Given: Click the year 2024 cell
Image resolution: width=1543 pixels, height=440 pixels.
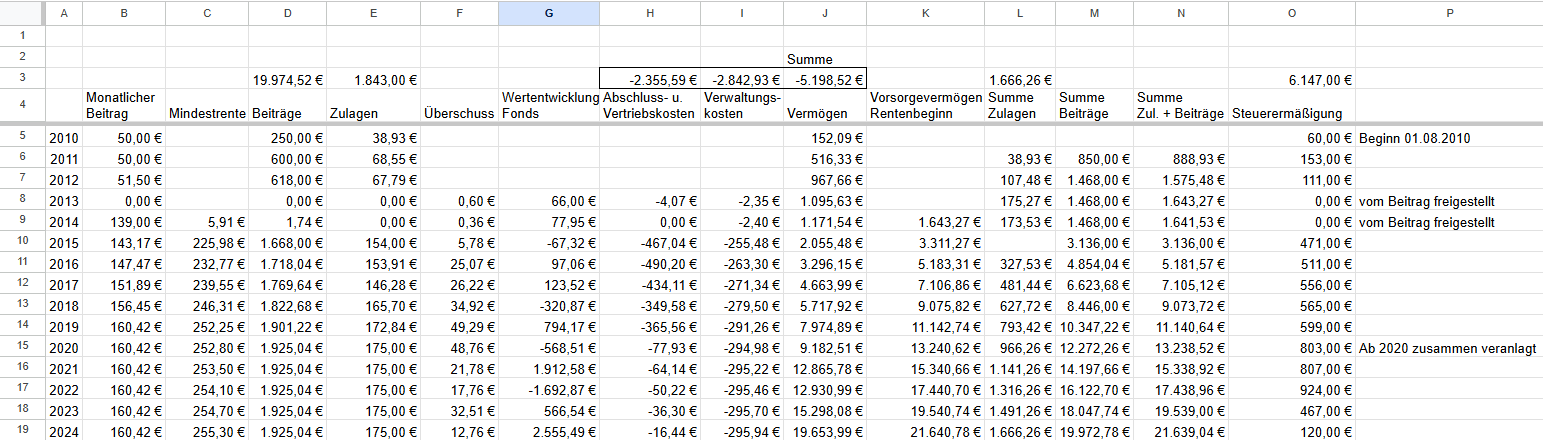Looking at the screenshot, I should click(63, 432).
